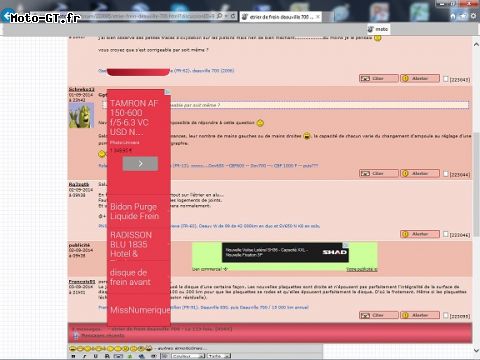Open the MissNumerique ad link
The image size is (480, 360).
[x=140, y=310]
